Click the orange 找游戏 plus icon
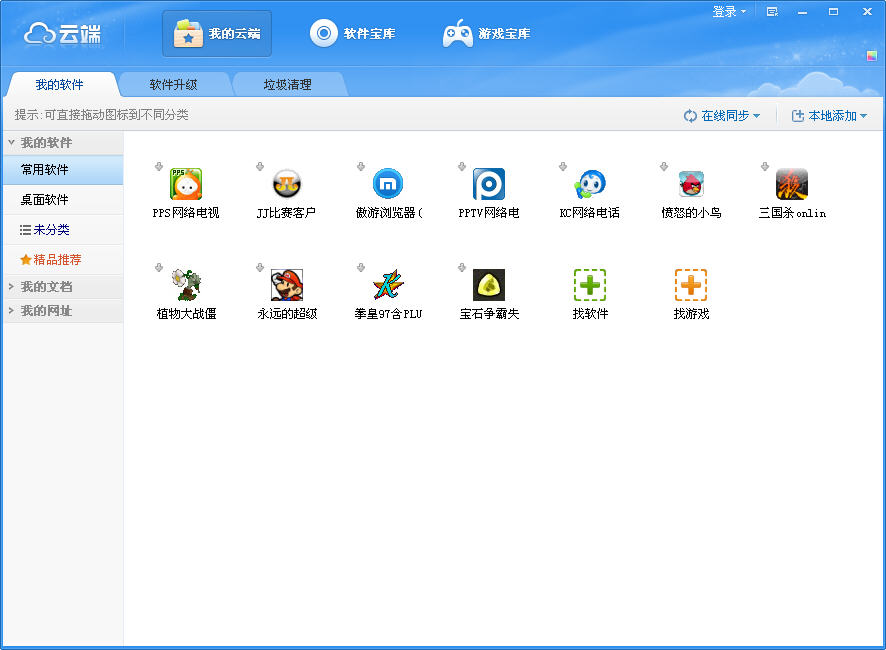Viewport: 886px width, 650px height. (x=691, y=286)
